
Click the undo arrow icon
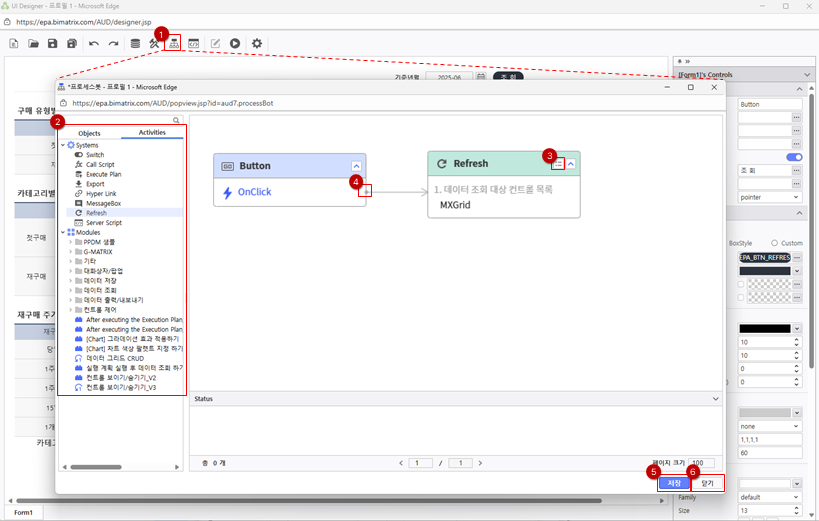(94, 43)
